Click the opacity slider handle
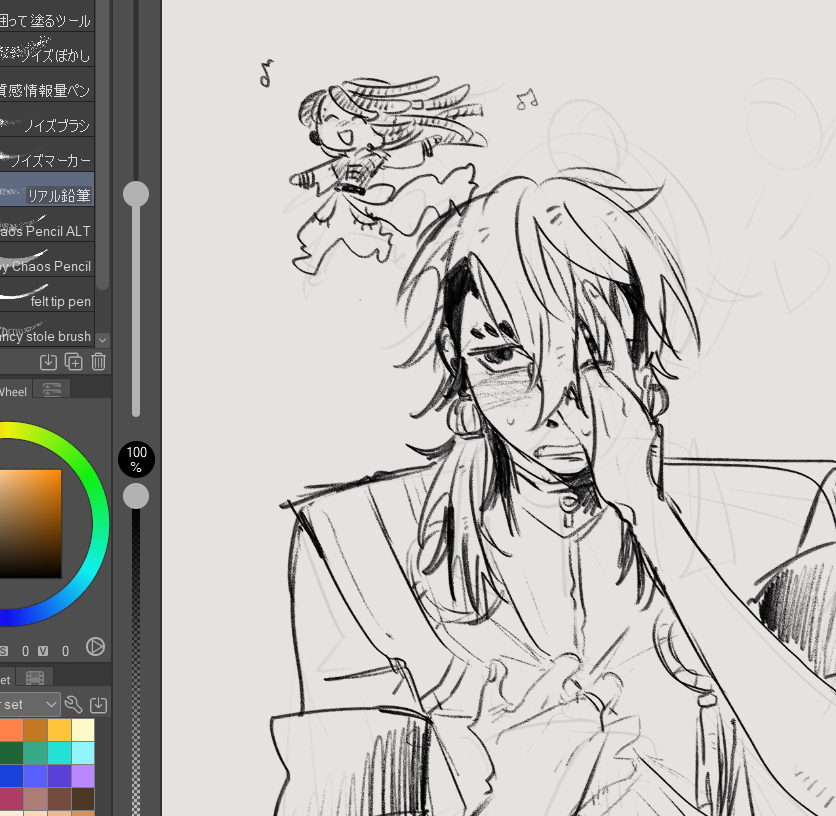Viewport: 836px width, 816px height. pyautogui.click(x=136, y=497)
